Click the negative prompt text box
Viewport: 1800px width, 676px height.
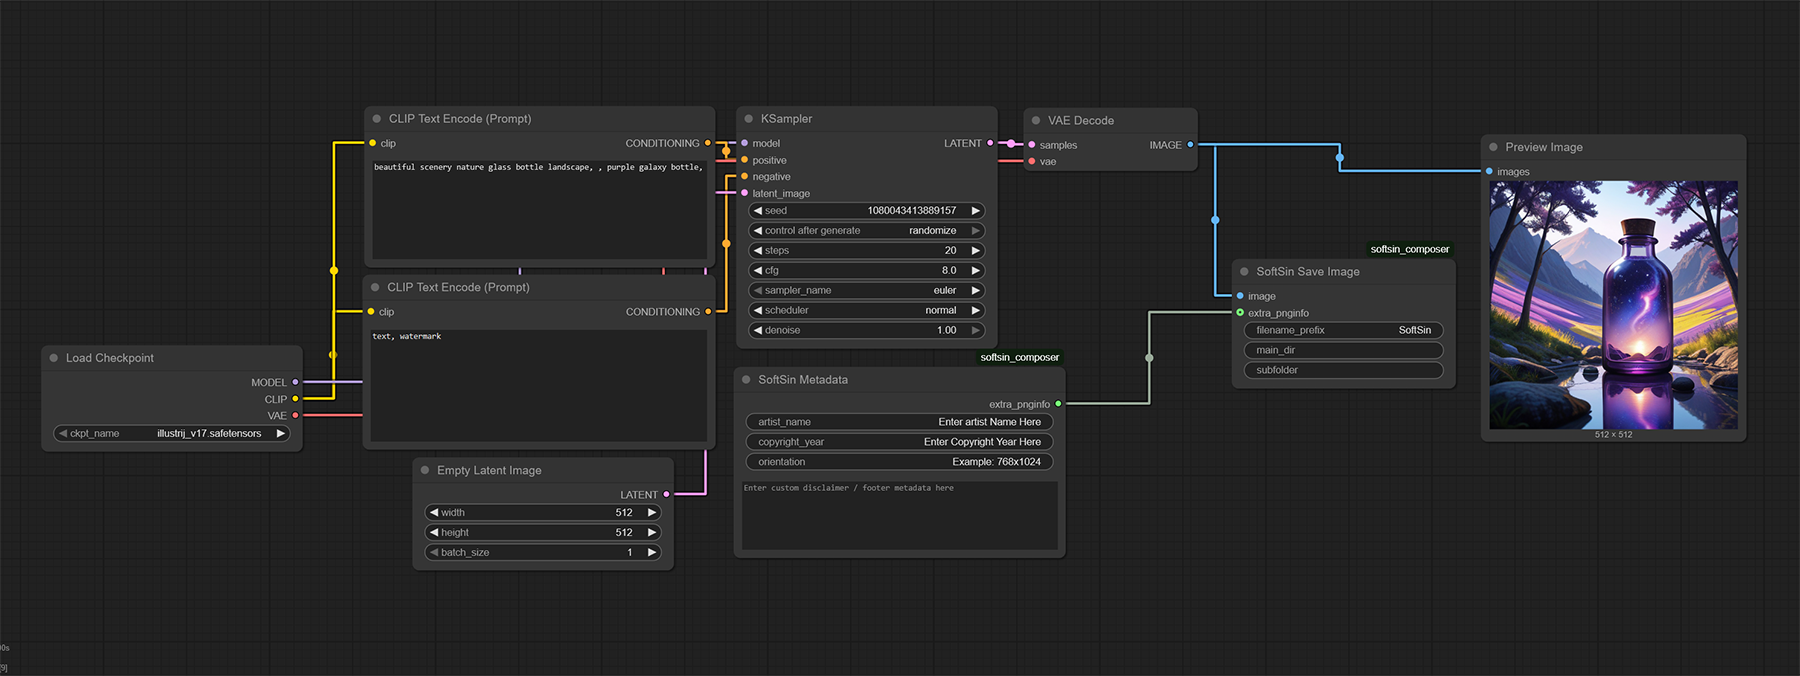tap(540, 385)
